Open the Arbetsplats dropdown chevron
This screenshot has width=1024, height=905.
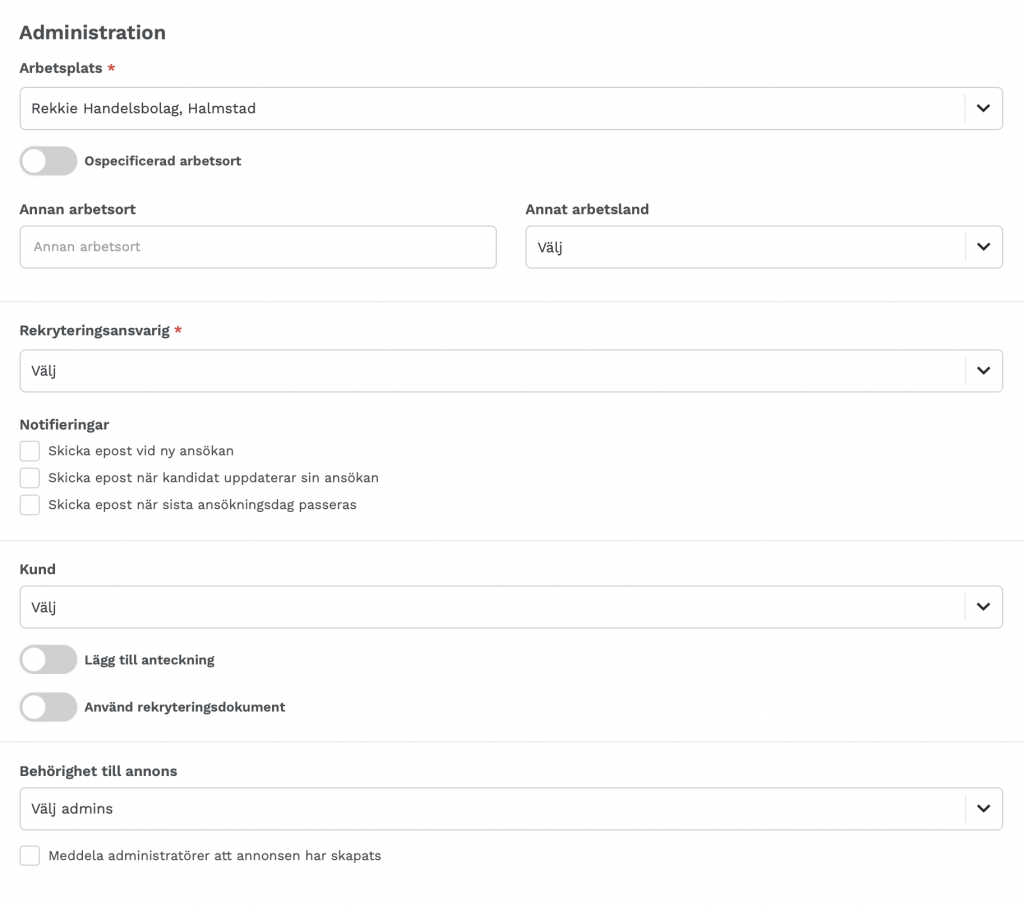(983, 108)
